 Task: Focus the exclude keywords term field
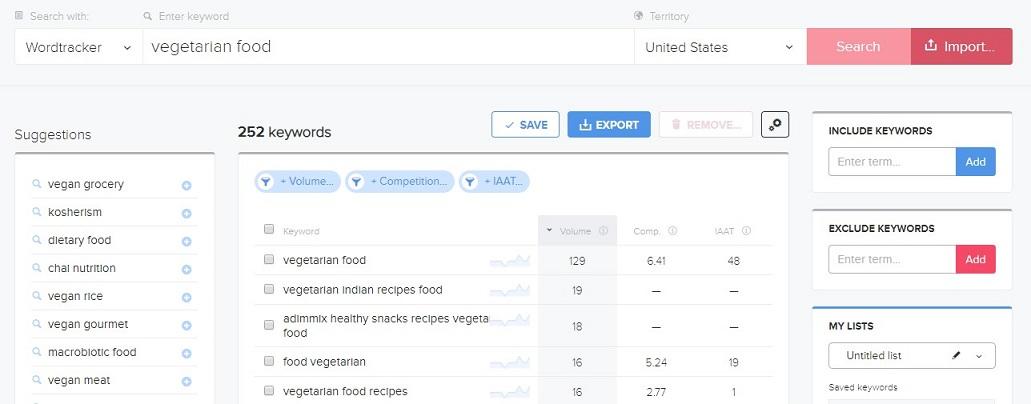[x=892, y=259]
